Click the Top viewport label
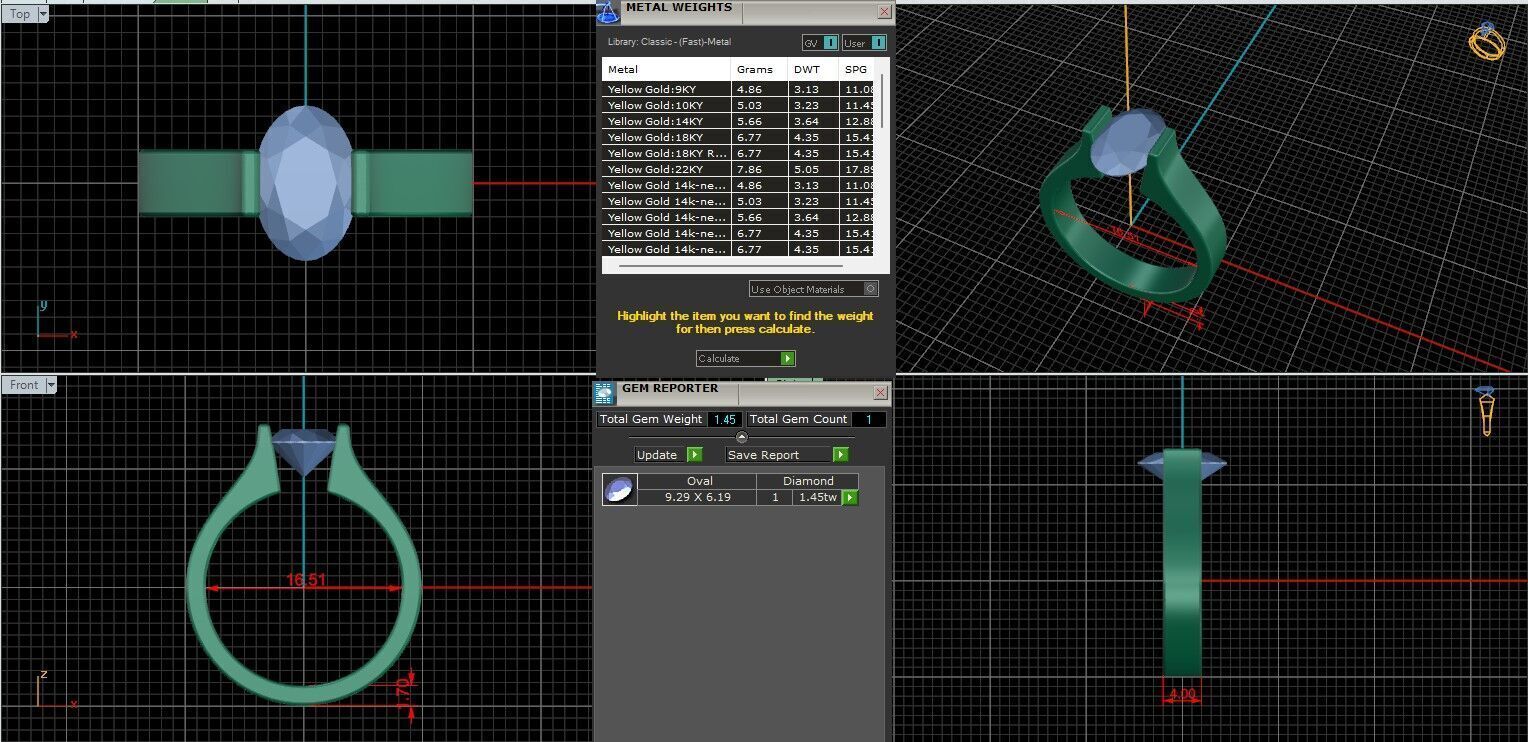This screenshot has width=1528, height=742. coord(20,14)
